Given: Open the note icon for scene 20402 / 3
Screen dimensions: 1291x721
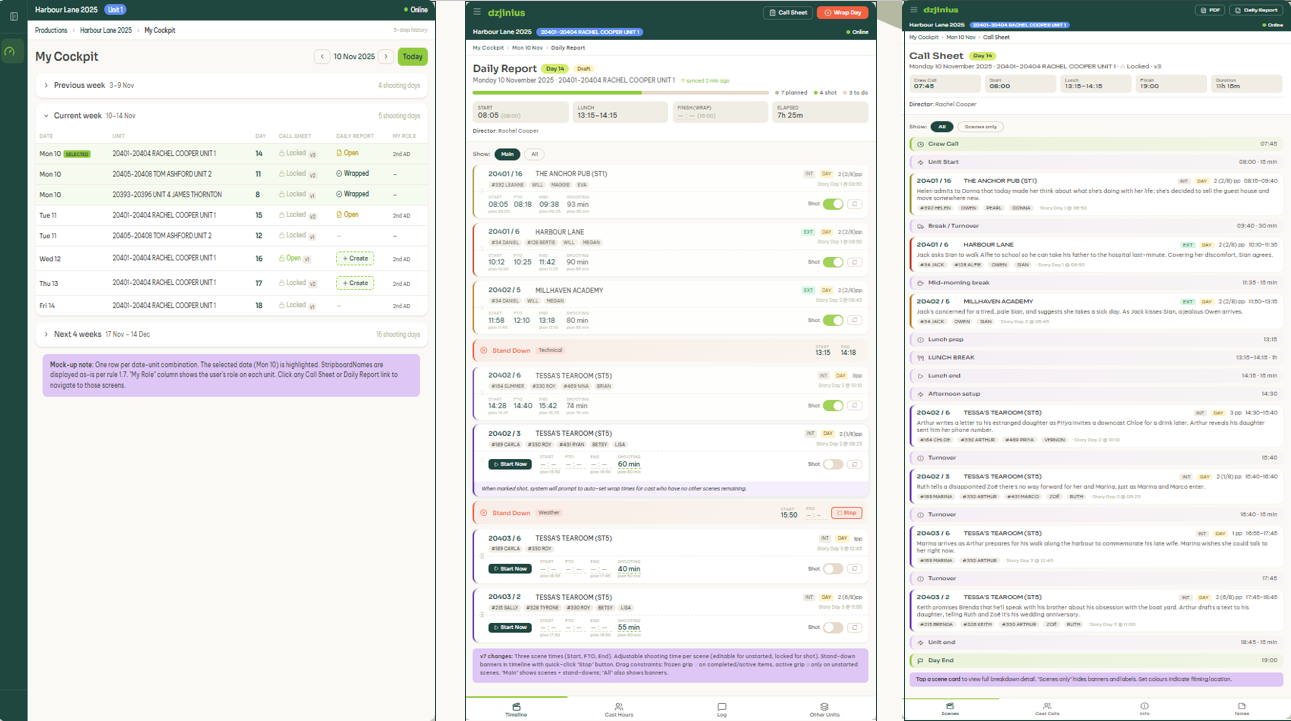Looking at the screenshot, I should click(x=854, y=464).
